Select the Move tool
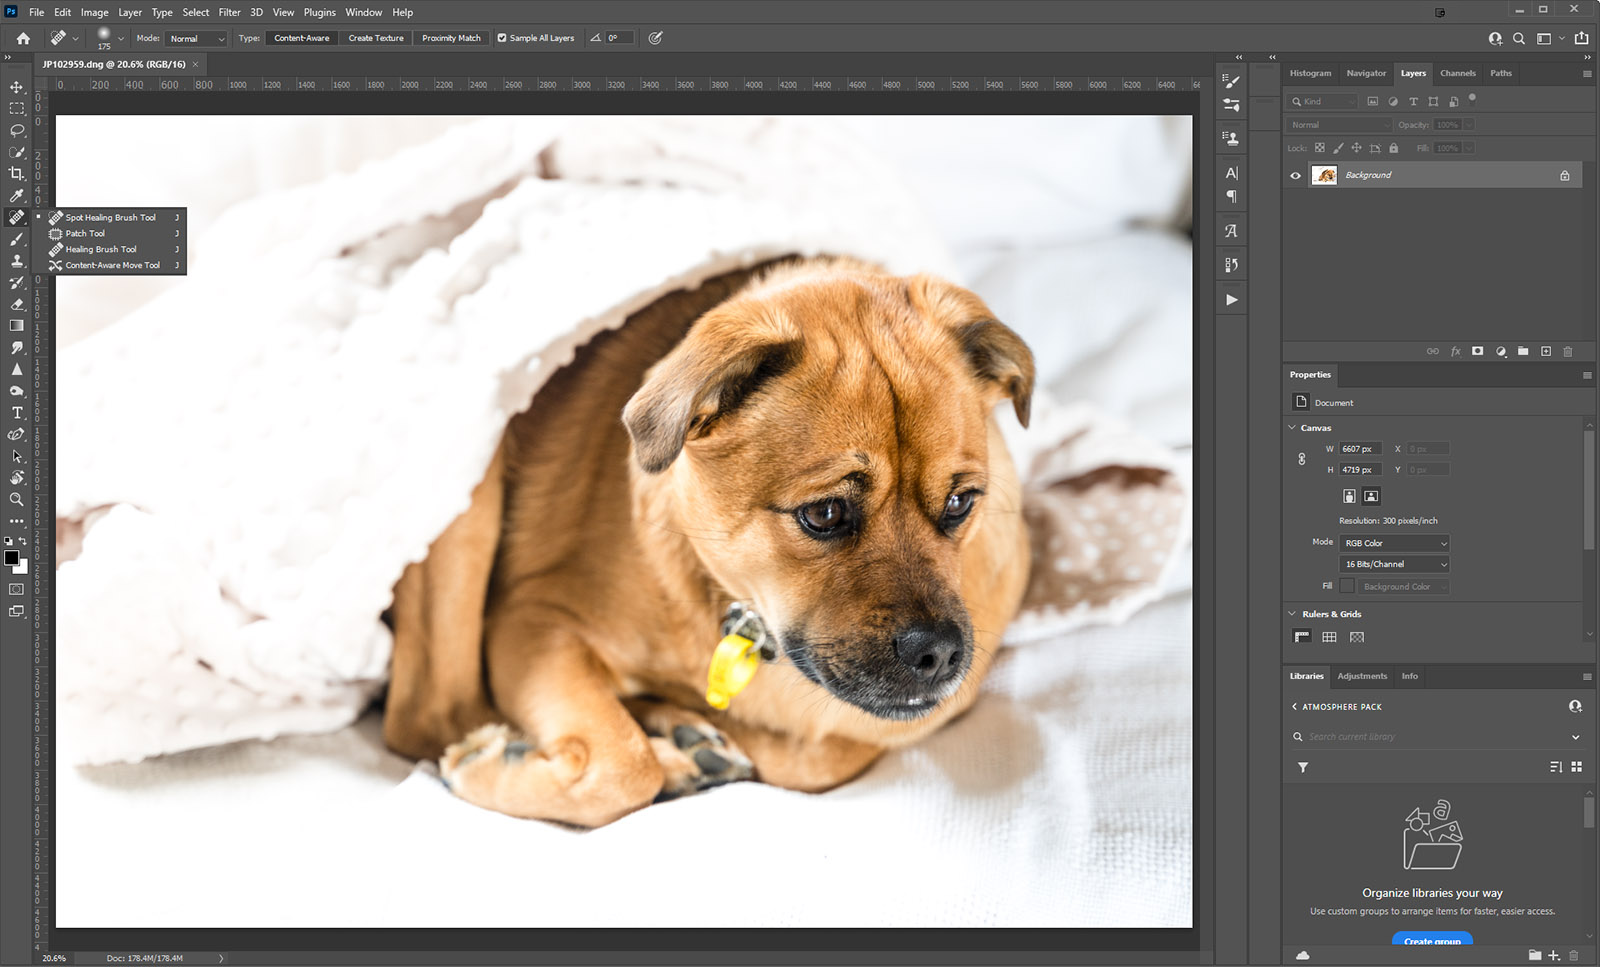 [17, 87]
